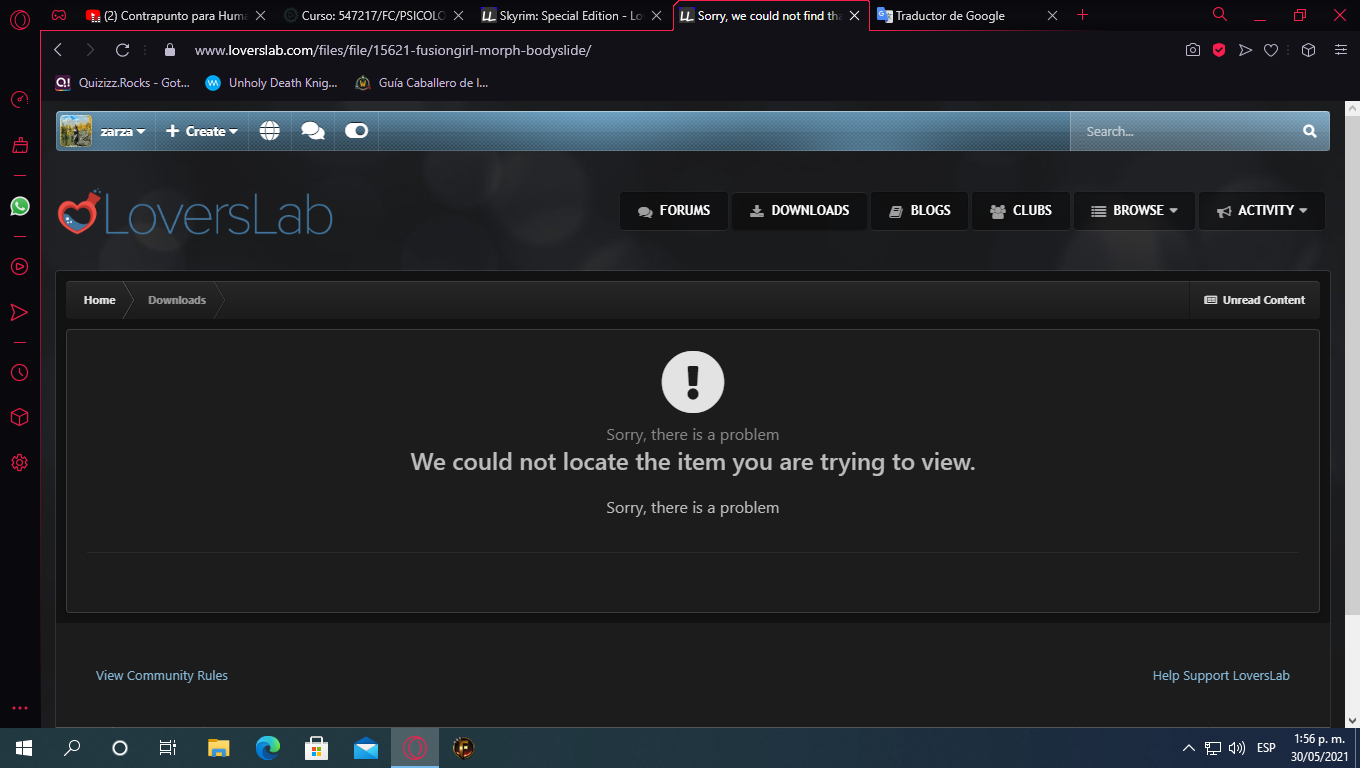View site security padlock info
The width and height of the screenshot is (1360, 768).
tap(169, 50)
